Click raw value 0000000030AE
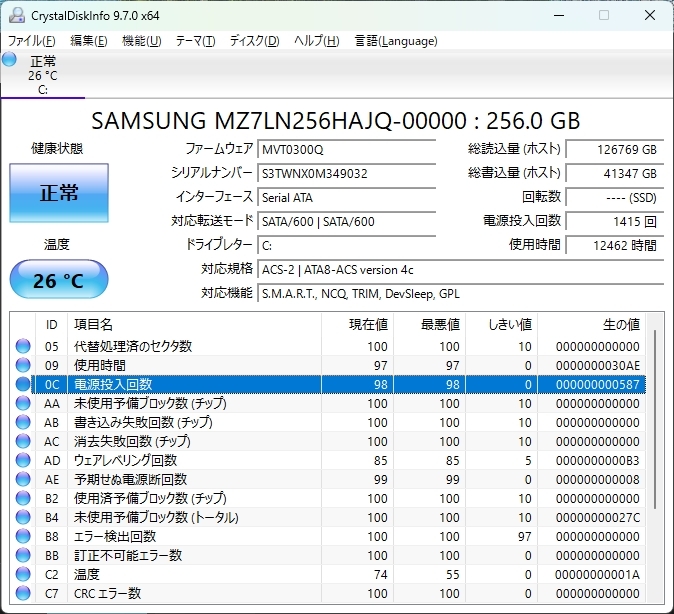 [x=597, y=365]
